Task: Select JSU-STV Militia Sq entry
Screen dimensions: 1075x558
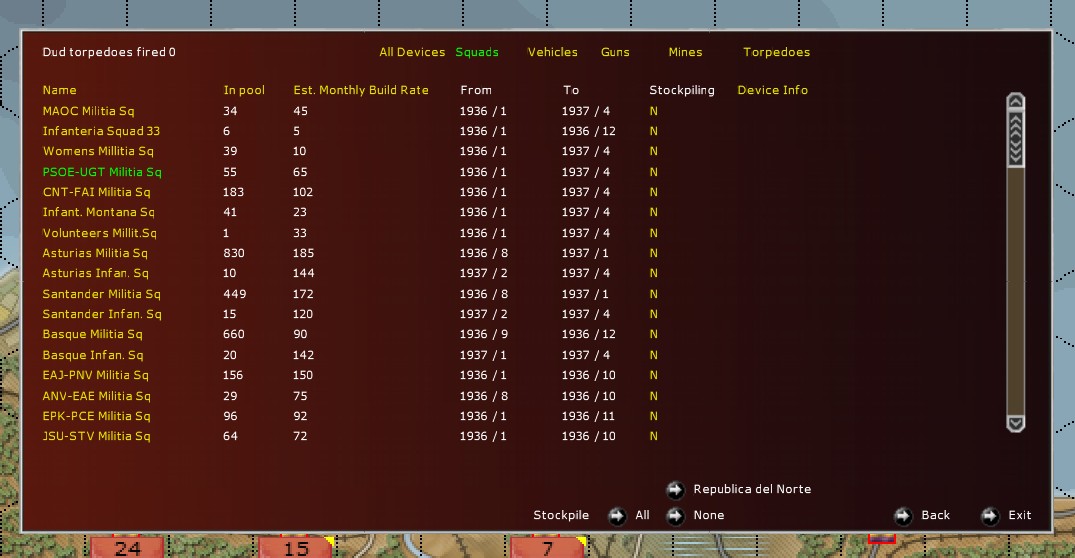Action: 96,436
